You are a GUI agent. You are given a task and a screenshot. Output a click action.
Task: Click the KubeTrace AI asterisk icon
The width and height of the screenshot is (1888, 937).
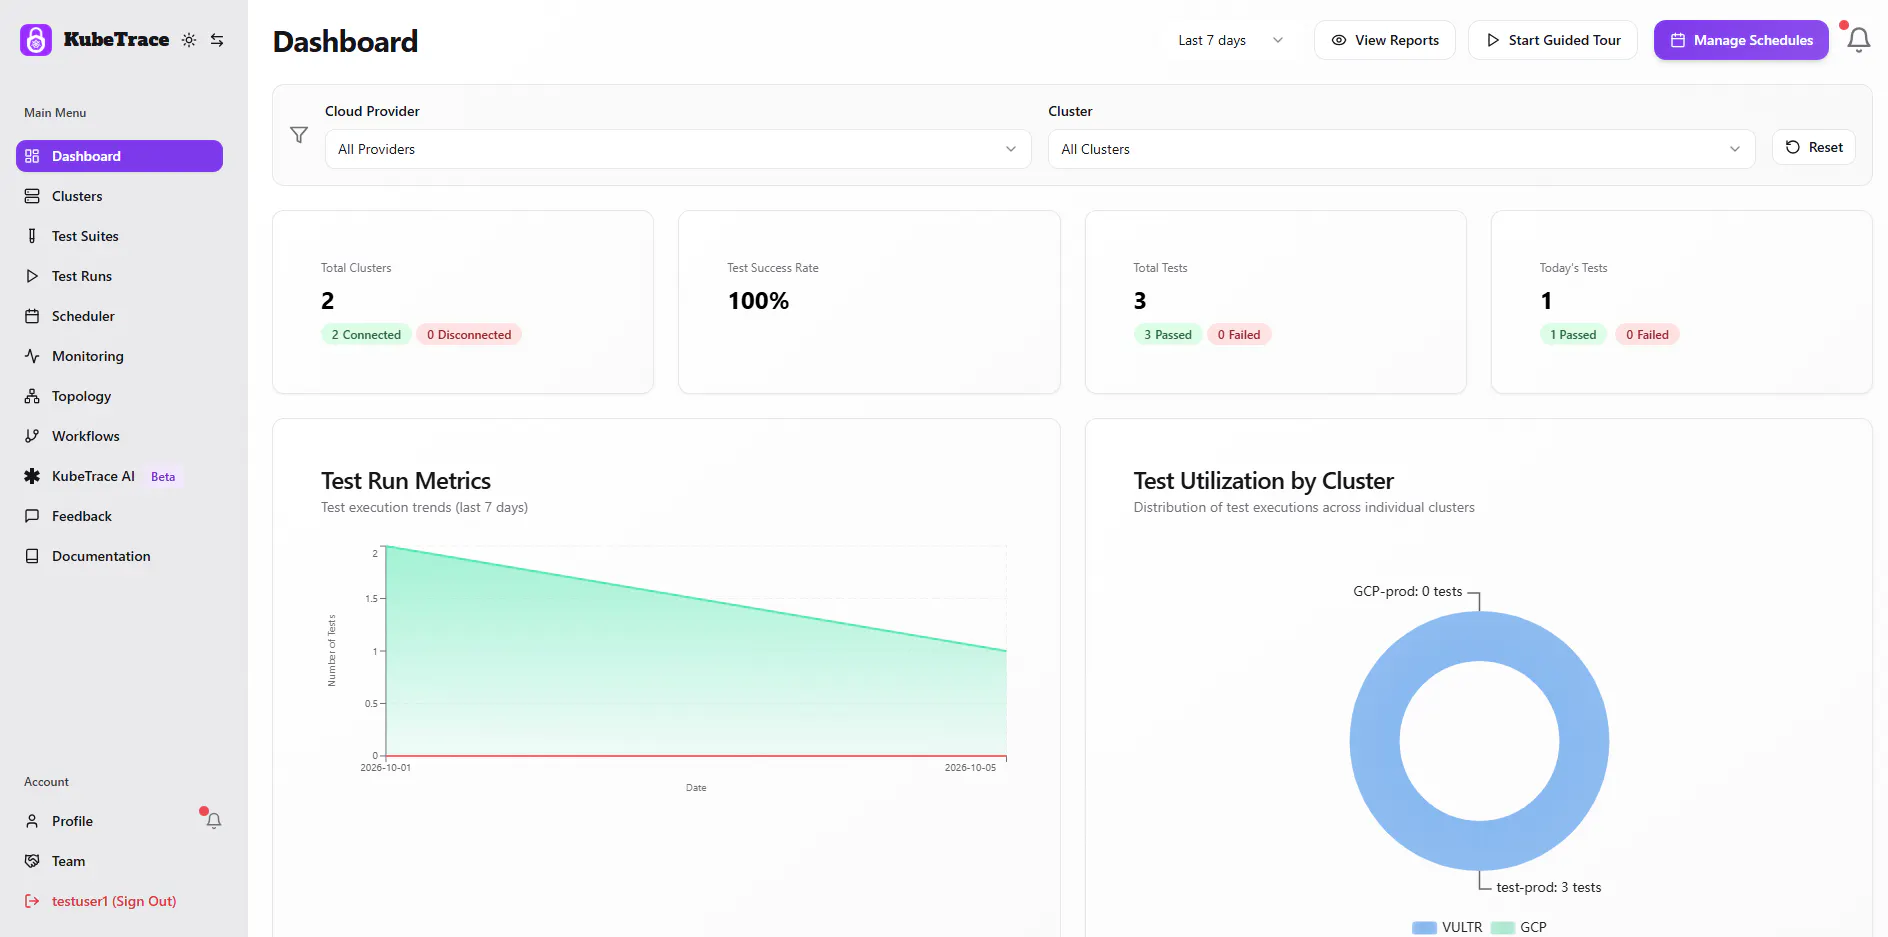click(x=32, y=476)
